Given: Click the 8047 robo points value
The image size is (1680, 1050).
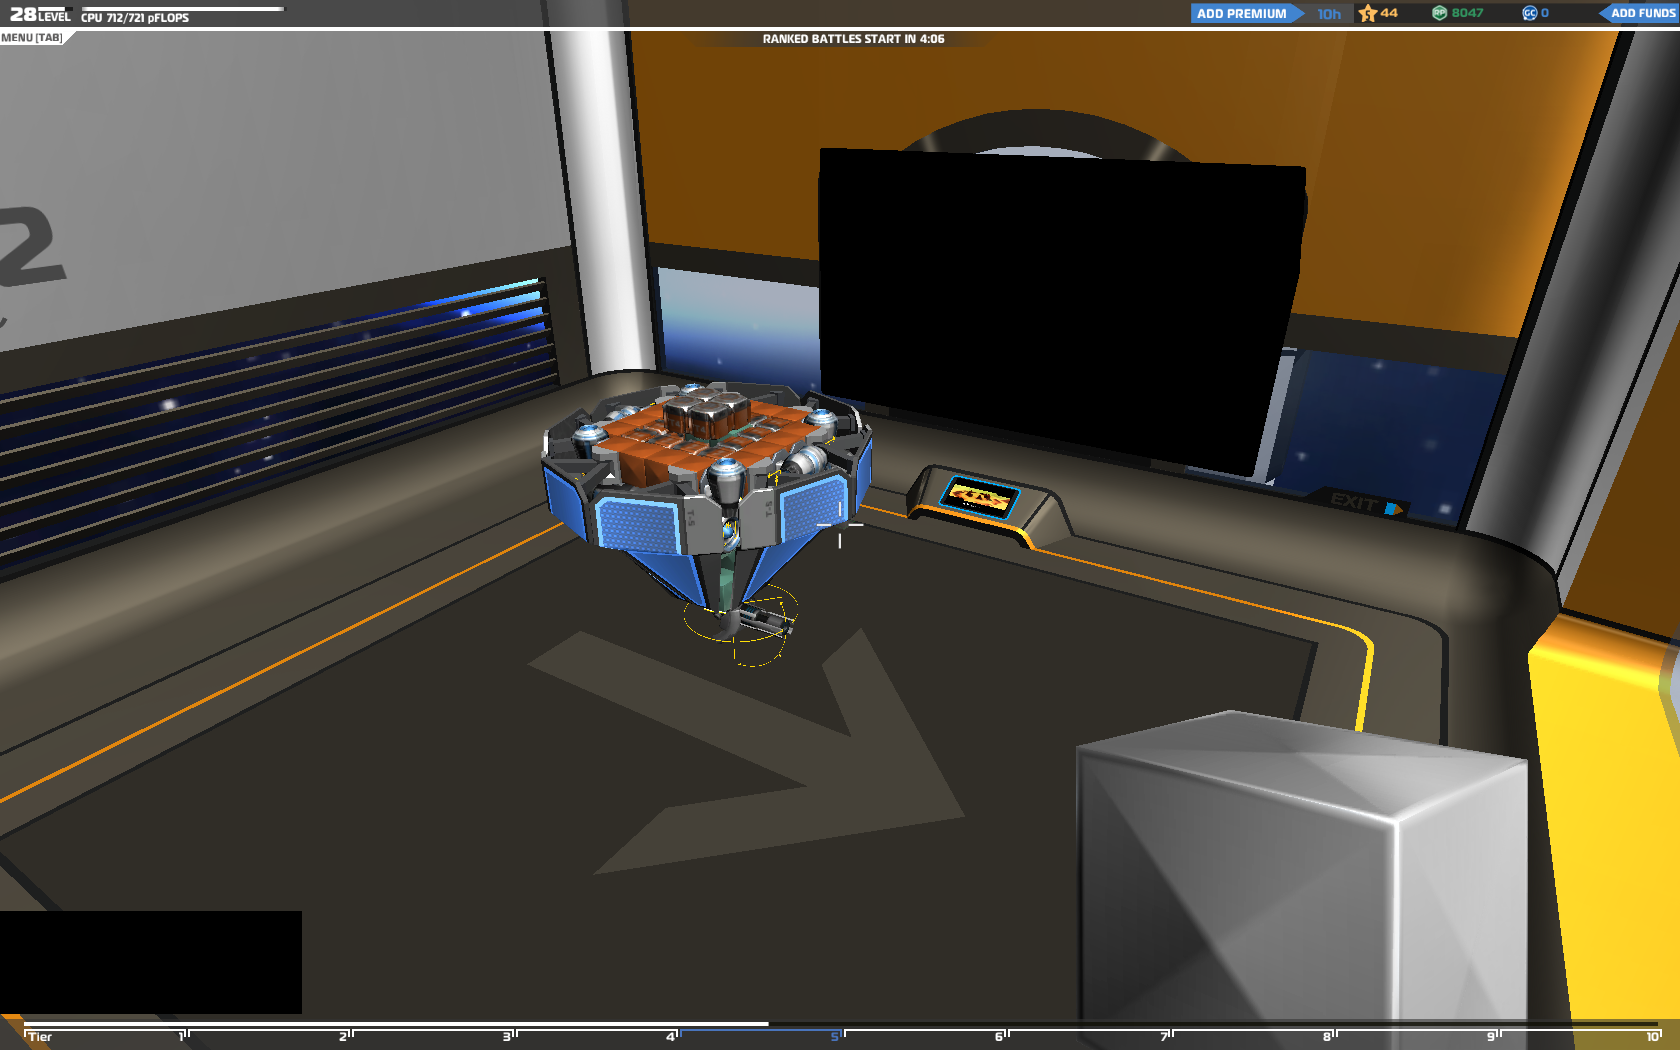Looking at the screenshot, I should pyautogui.click(x=1467, y=13).
